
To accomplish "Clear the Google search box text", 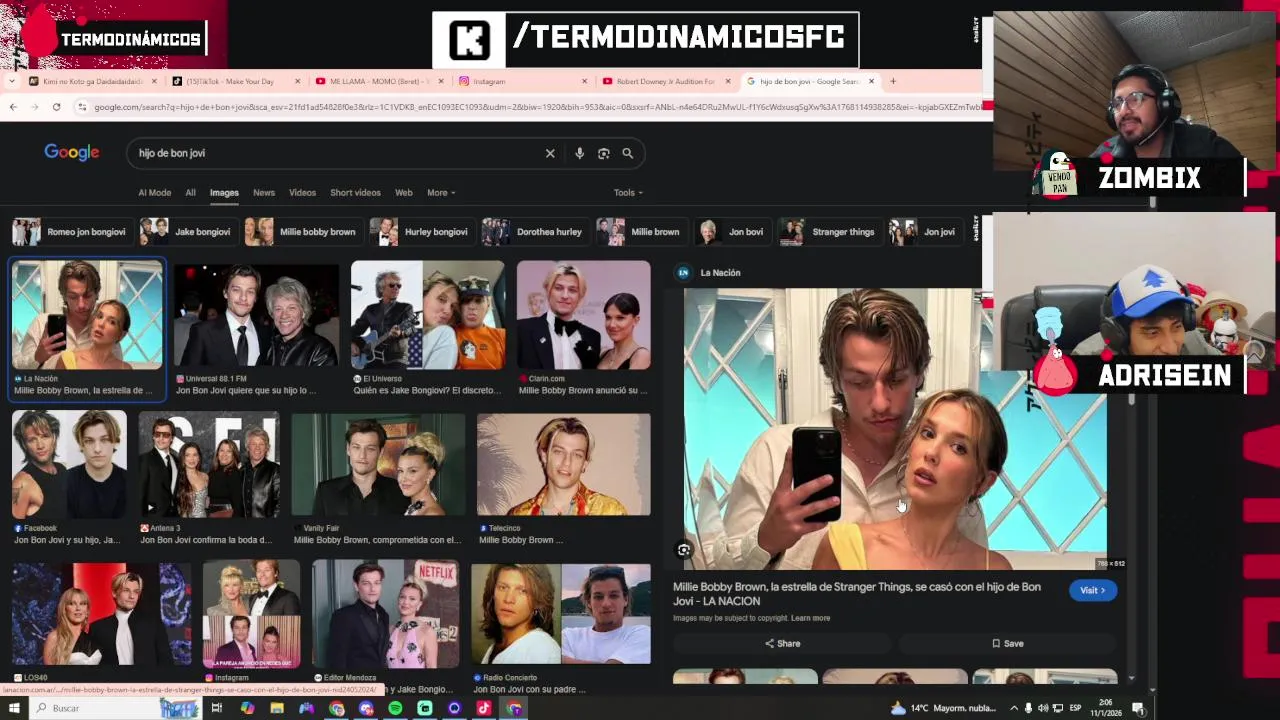I will [550, 153].
